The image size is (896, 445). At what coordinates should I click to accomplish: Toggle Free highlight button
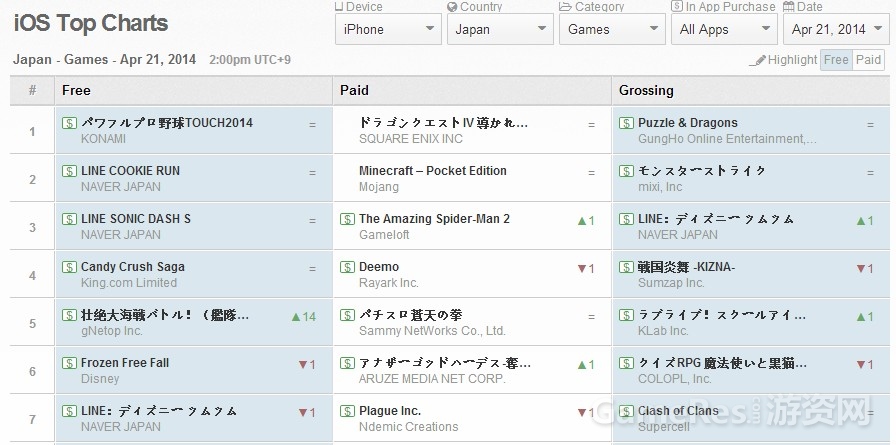[836, 60]
